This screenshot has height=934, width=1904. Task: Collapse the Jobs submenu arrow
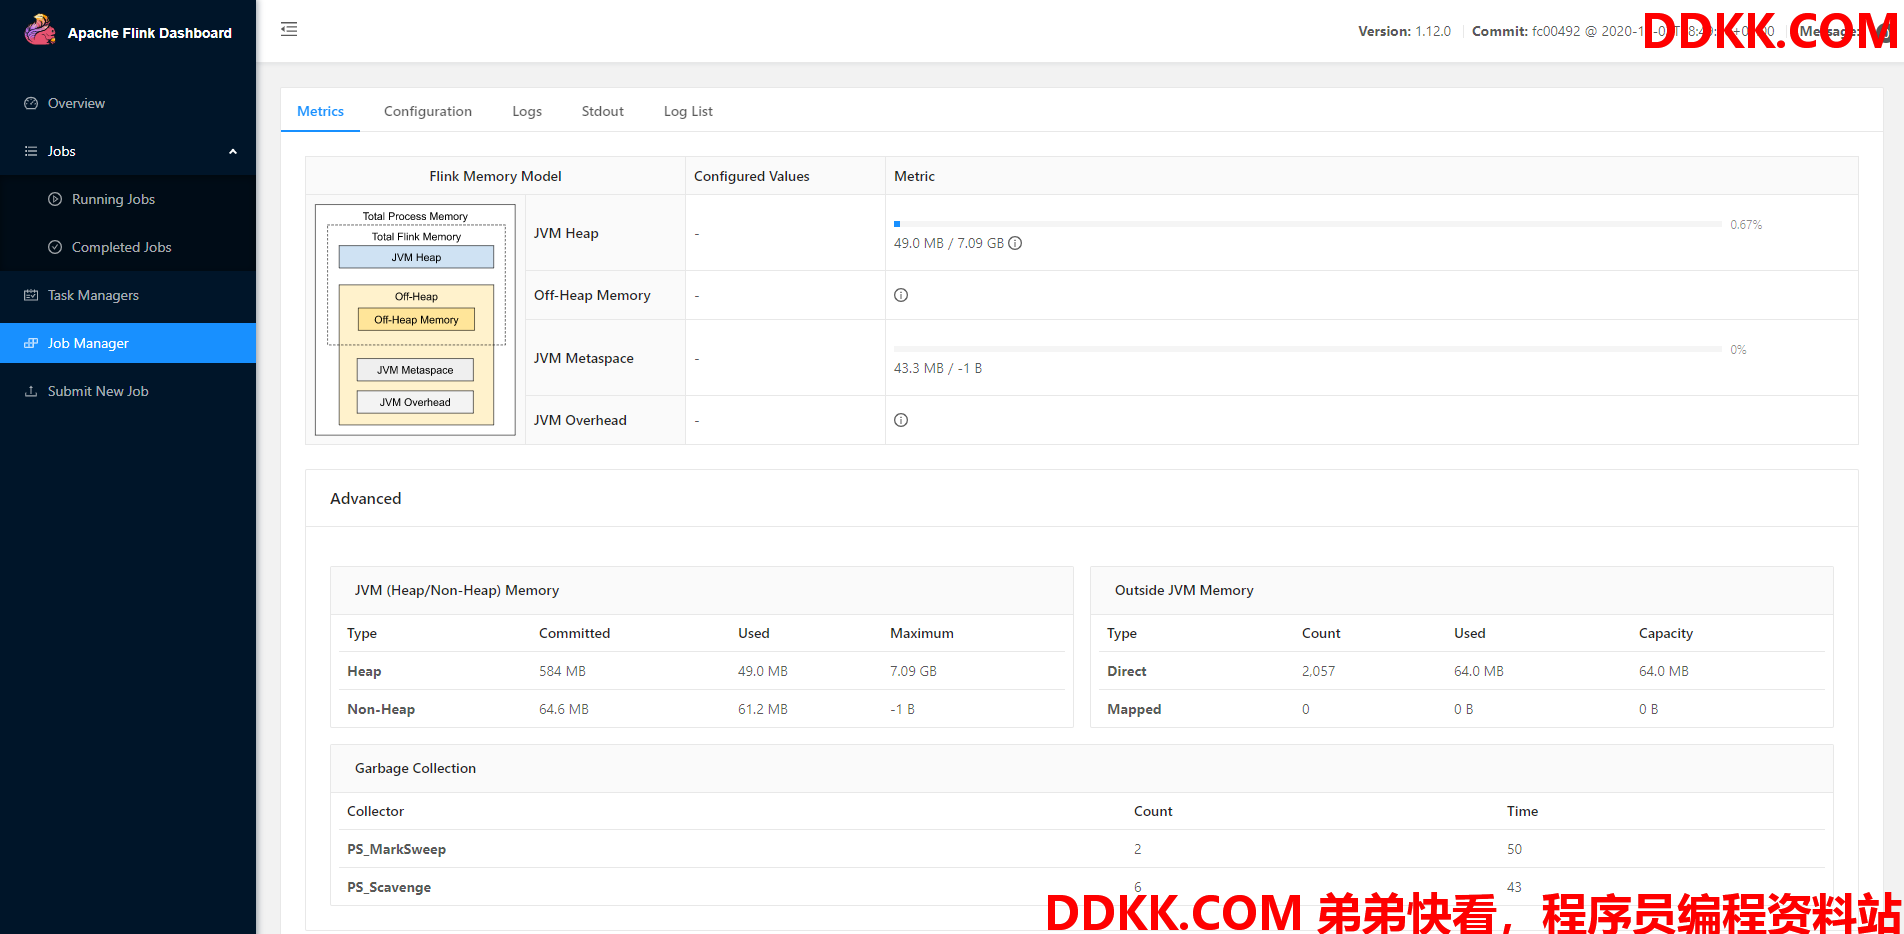point(233,151)
